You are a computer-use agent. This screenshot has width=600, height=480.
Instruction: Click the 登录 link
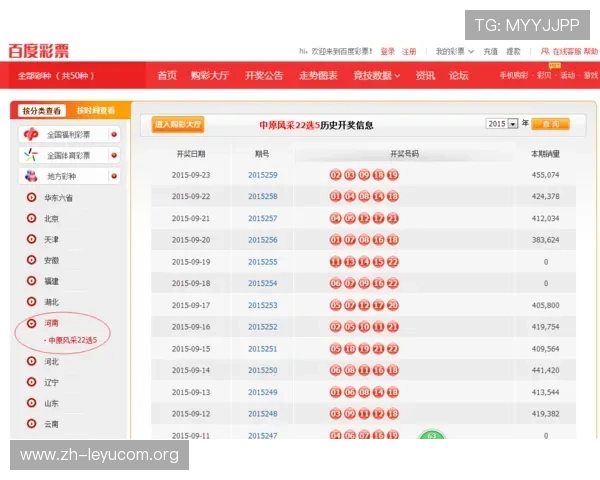(387, 51)
